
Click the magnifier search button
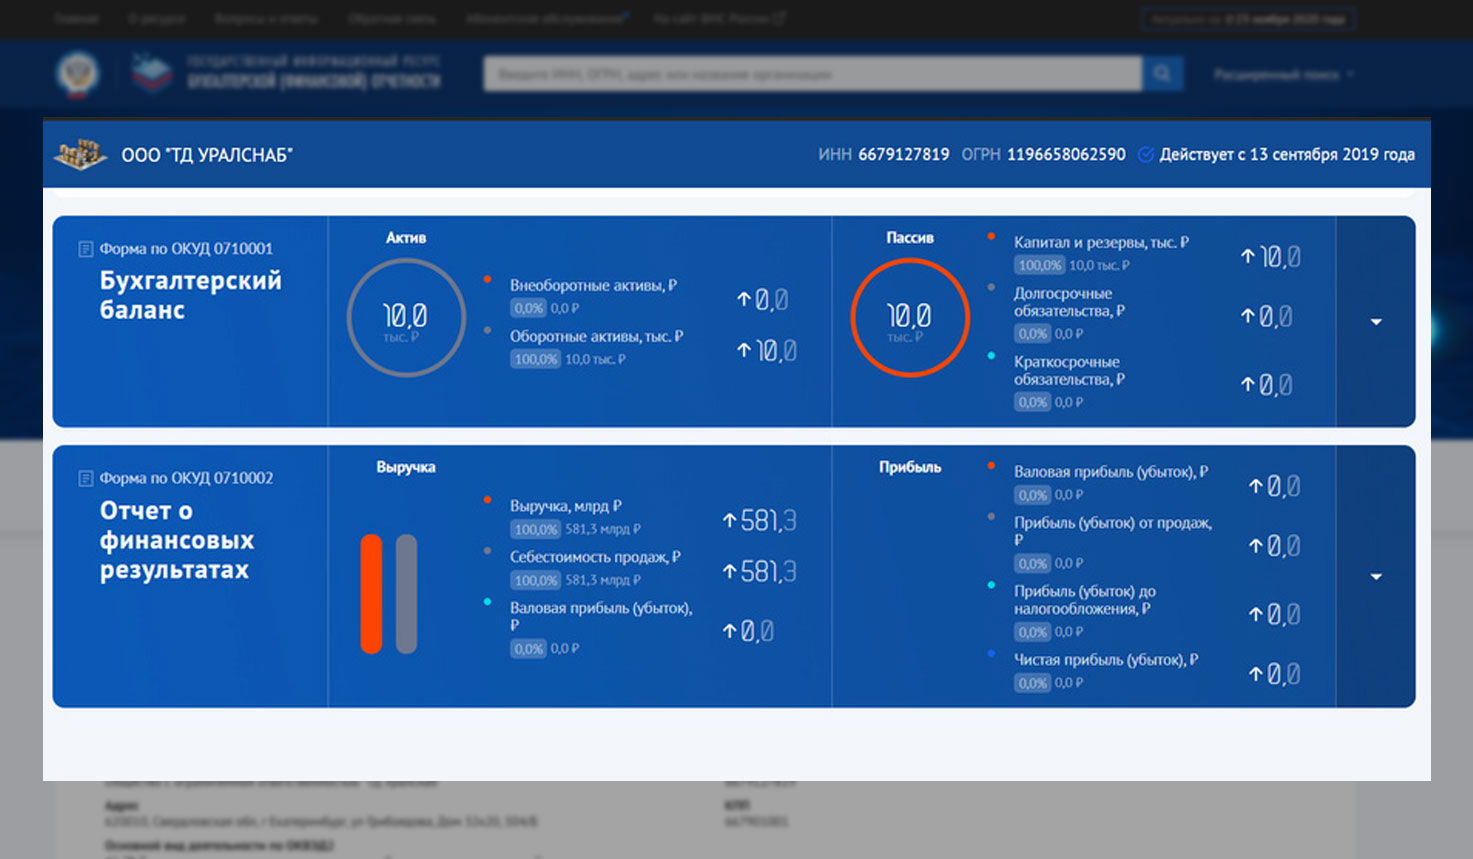click(x=1162, y=74)
